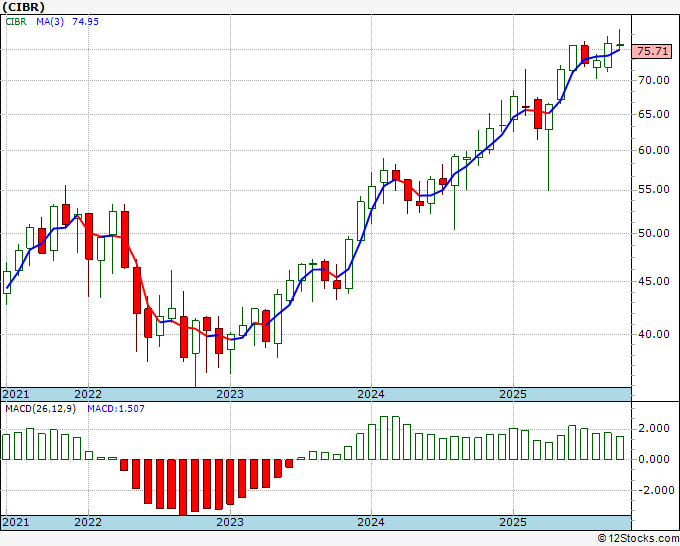
Task: Click 2022 on the price chart timeline
Action: click(x=88, y=394)
